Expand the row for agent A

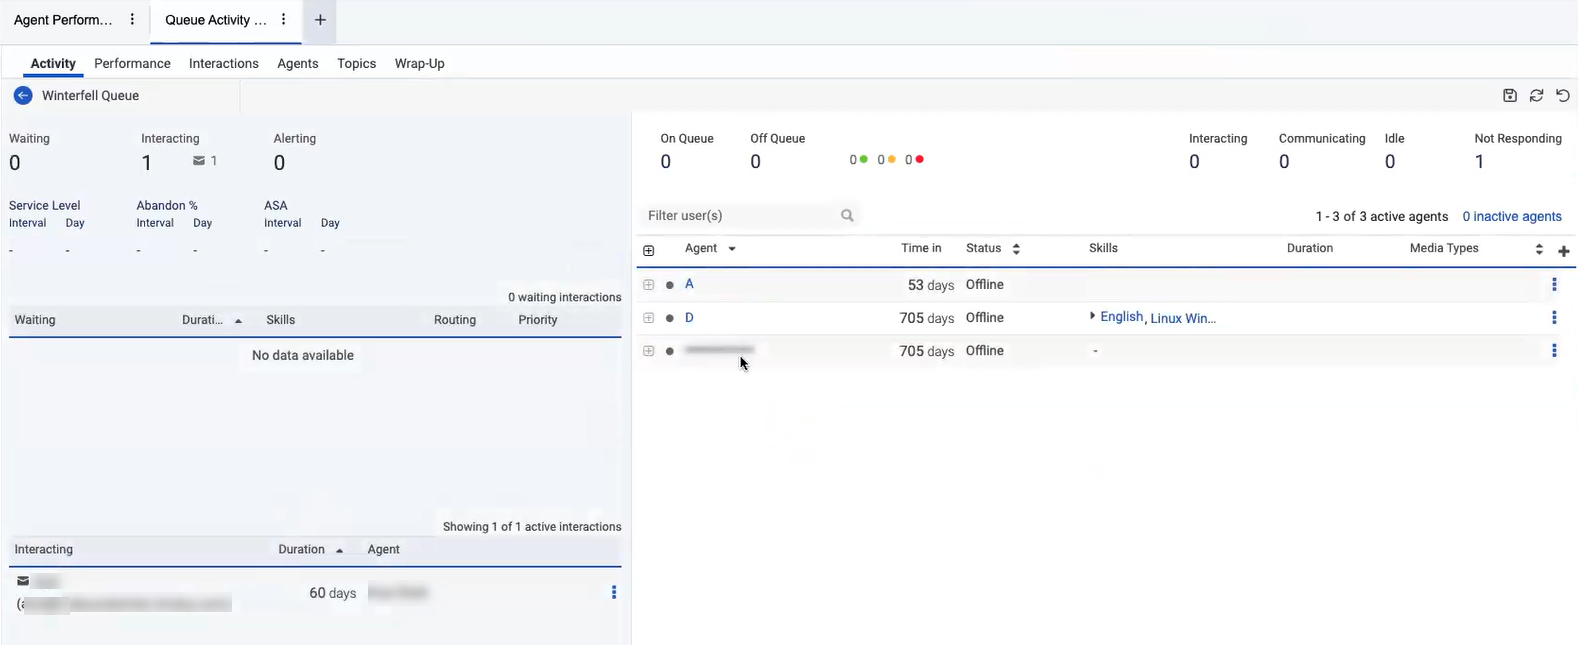pyautogui.click(x=649, y=285)
